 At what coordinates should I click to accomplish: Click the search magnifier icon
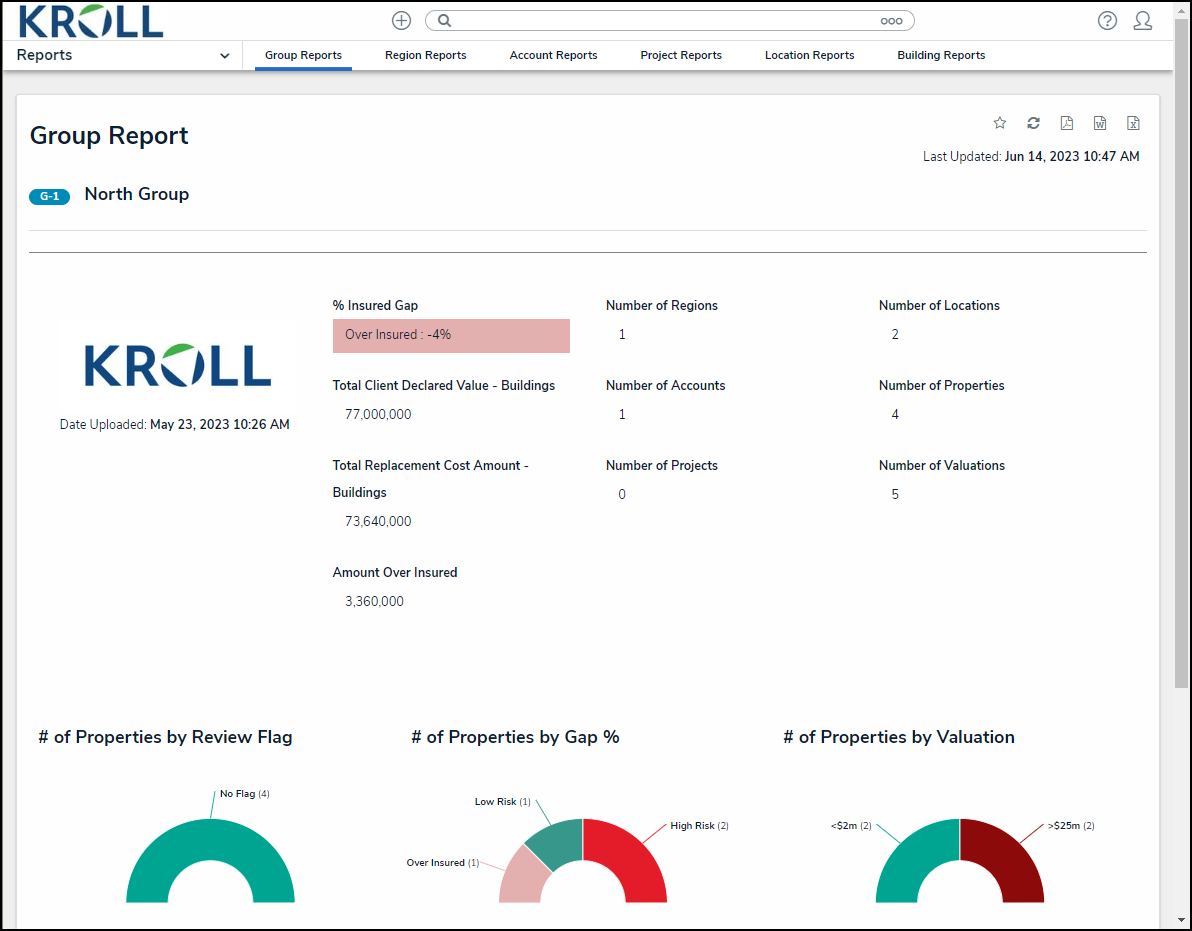click(445, 21)
